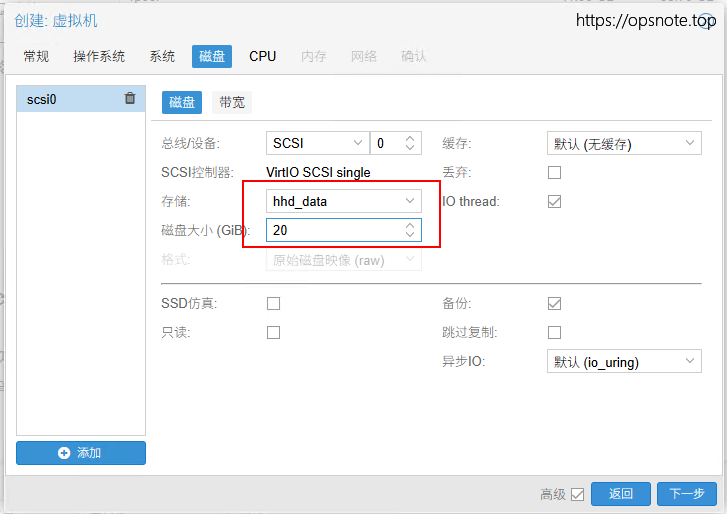Image resolution: width=727 pixels, height=514 pixels.
Task: Click the Next step button
Action: pos(686,494)
